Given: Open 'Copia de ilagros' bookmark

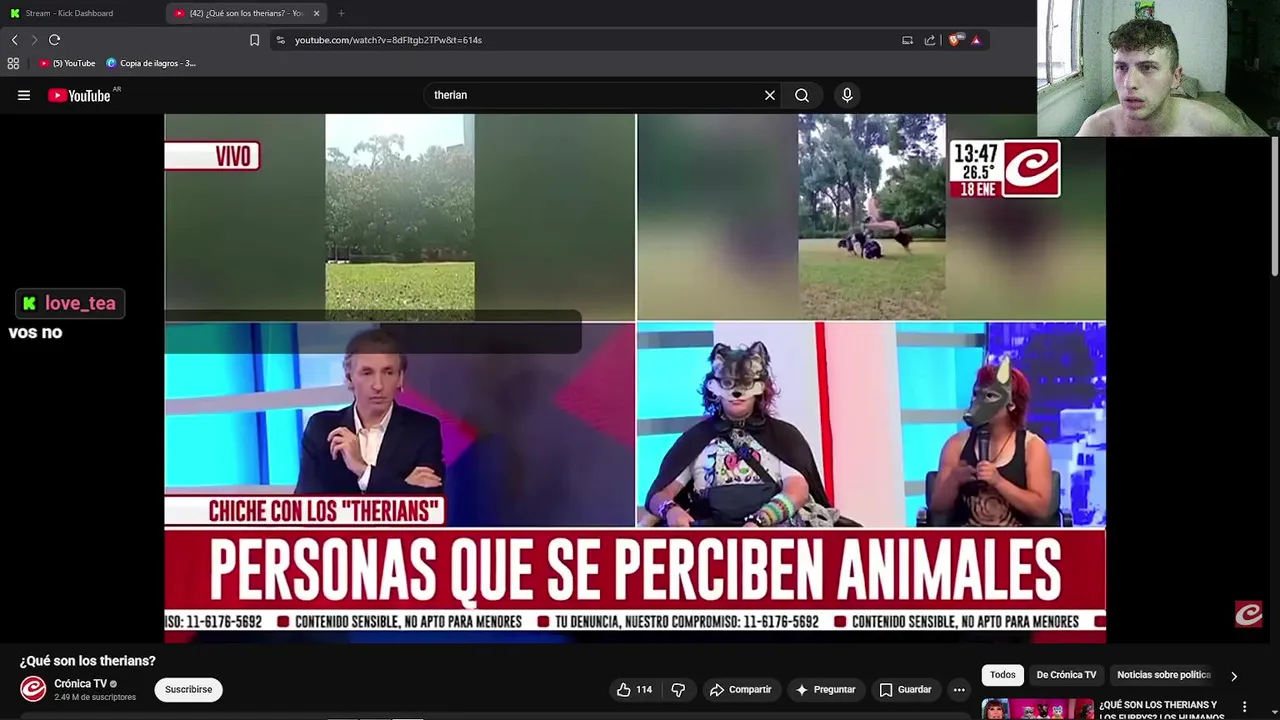Looking at the screenshot, I should [152, 63].
